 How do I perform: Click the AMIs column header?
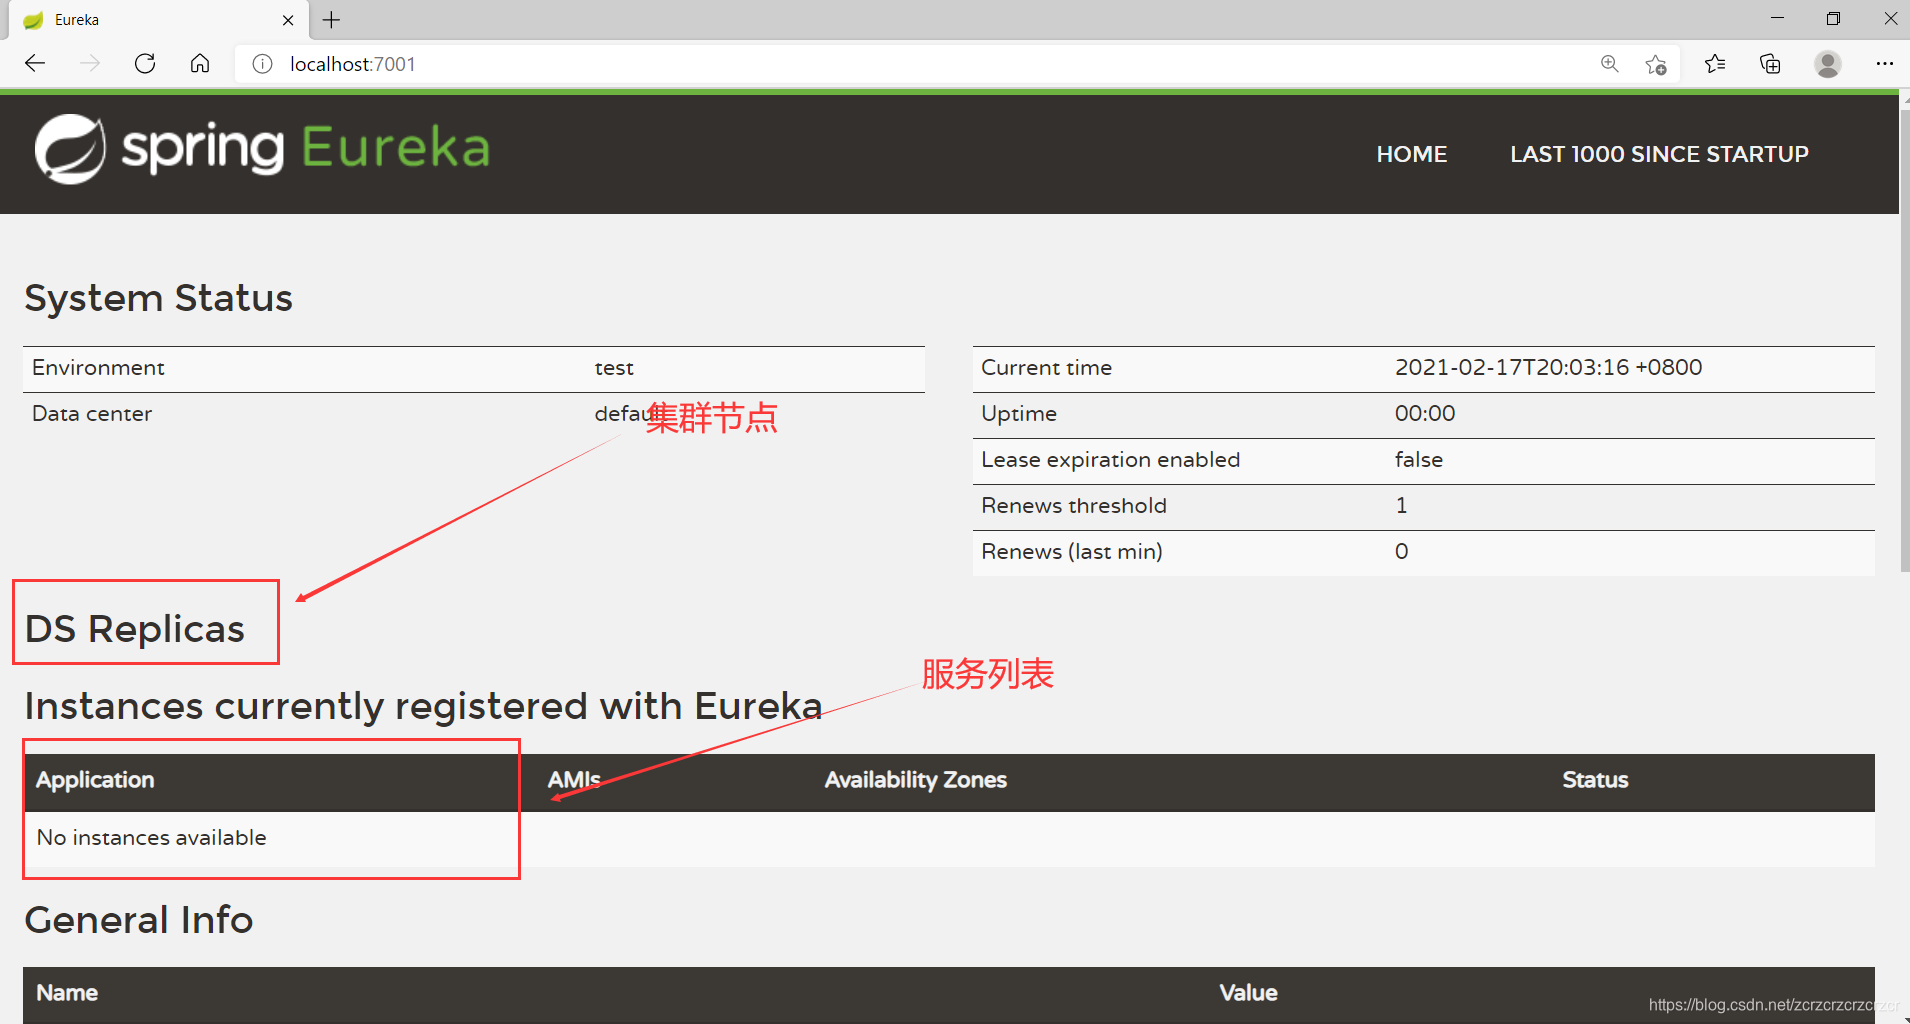pos(574,780)
